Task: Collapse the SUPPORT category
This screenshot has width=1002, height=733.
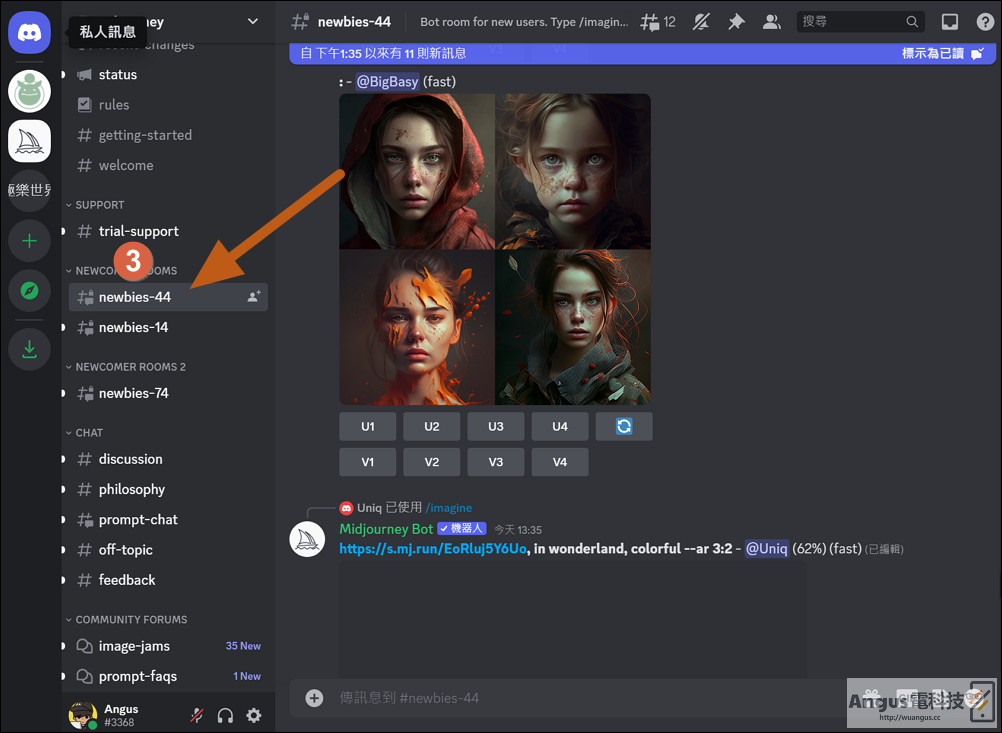Action: (95, 205)
